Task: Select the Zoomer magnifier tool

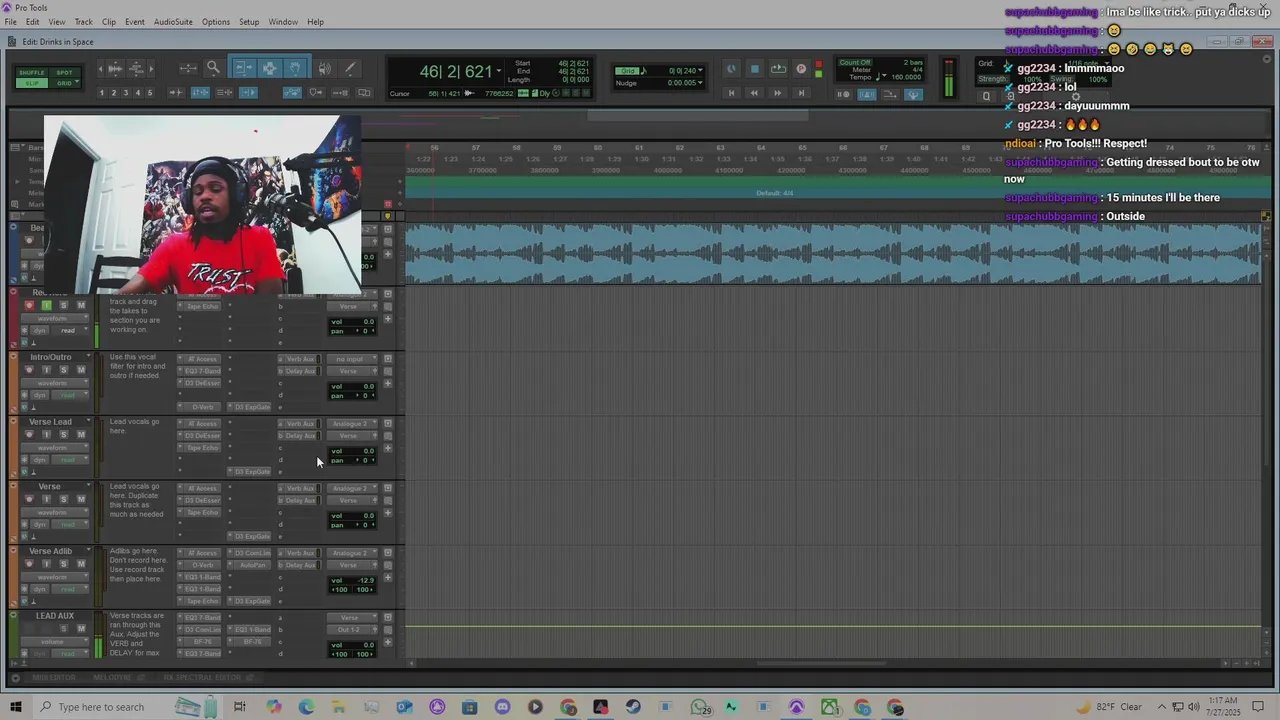Action: [213, 68]
